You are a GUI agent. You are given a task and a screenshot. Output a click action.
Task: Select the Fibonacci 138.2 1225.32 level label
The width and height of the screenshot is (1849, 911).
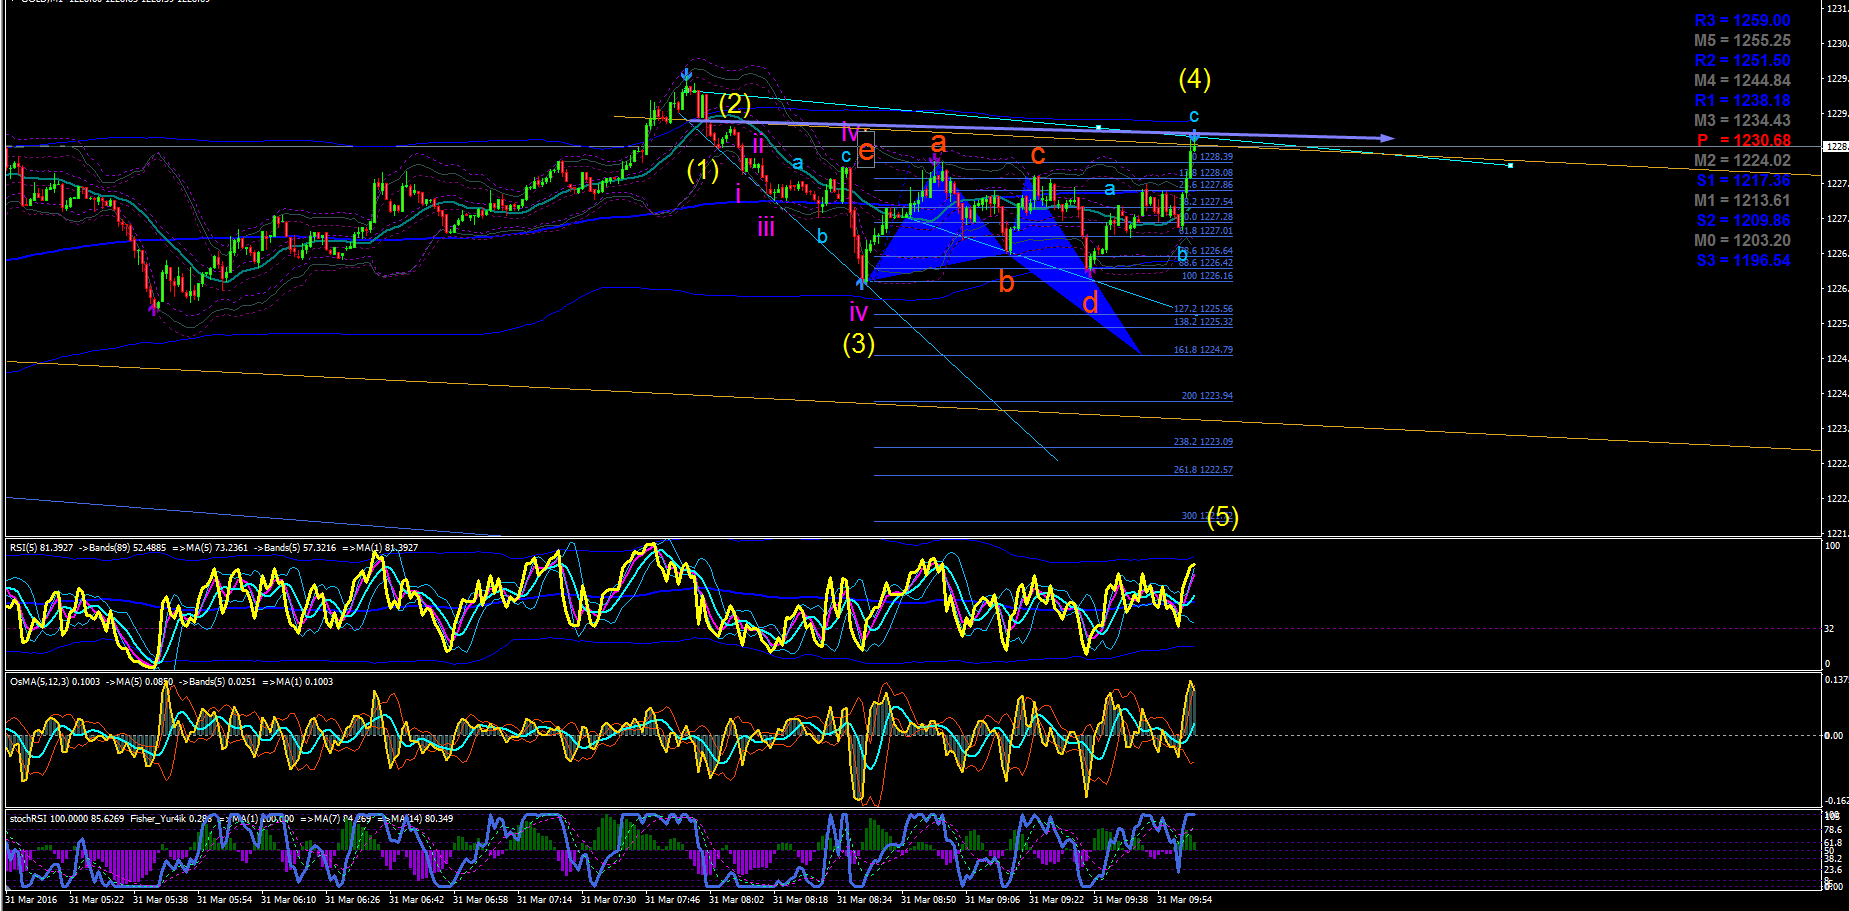pos(1203,322)
